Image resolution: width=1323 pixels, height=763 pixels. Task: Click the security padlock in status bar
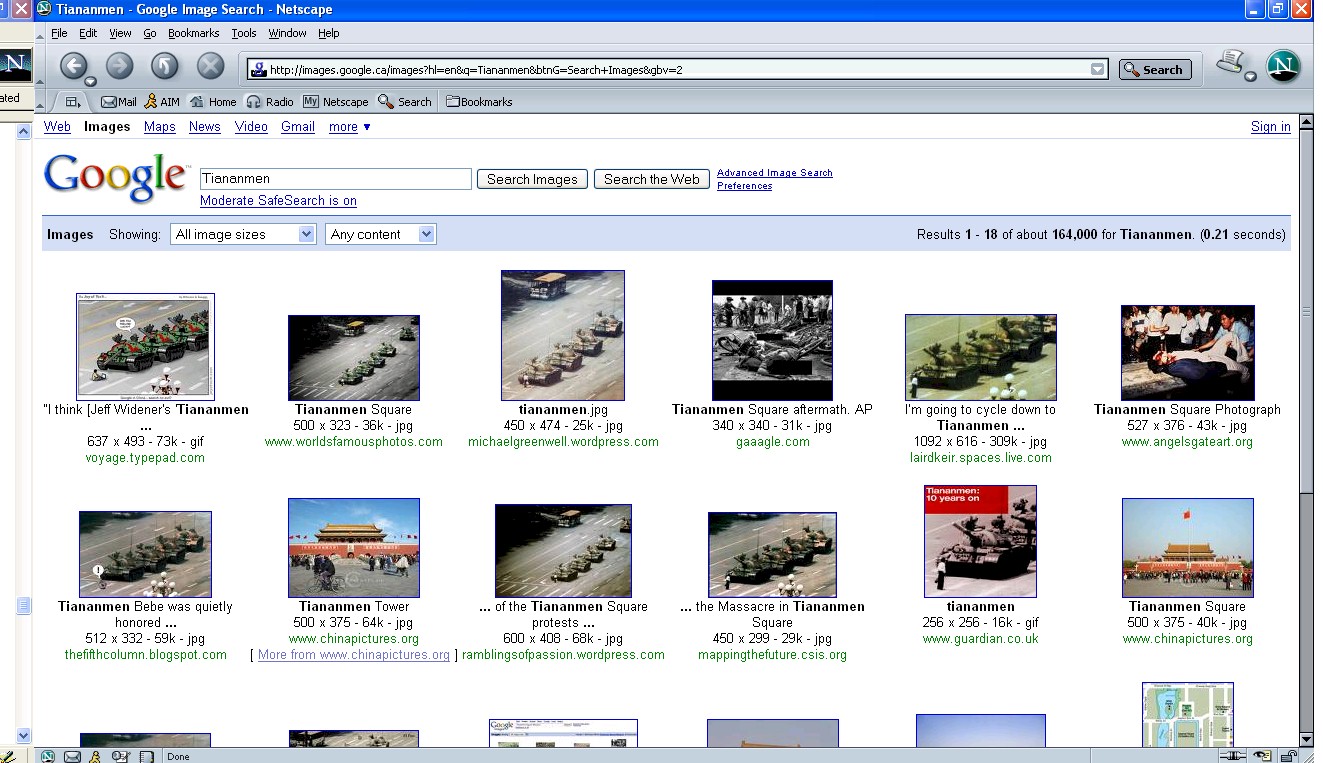click(1290, 756)
